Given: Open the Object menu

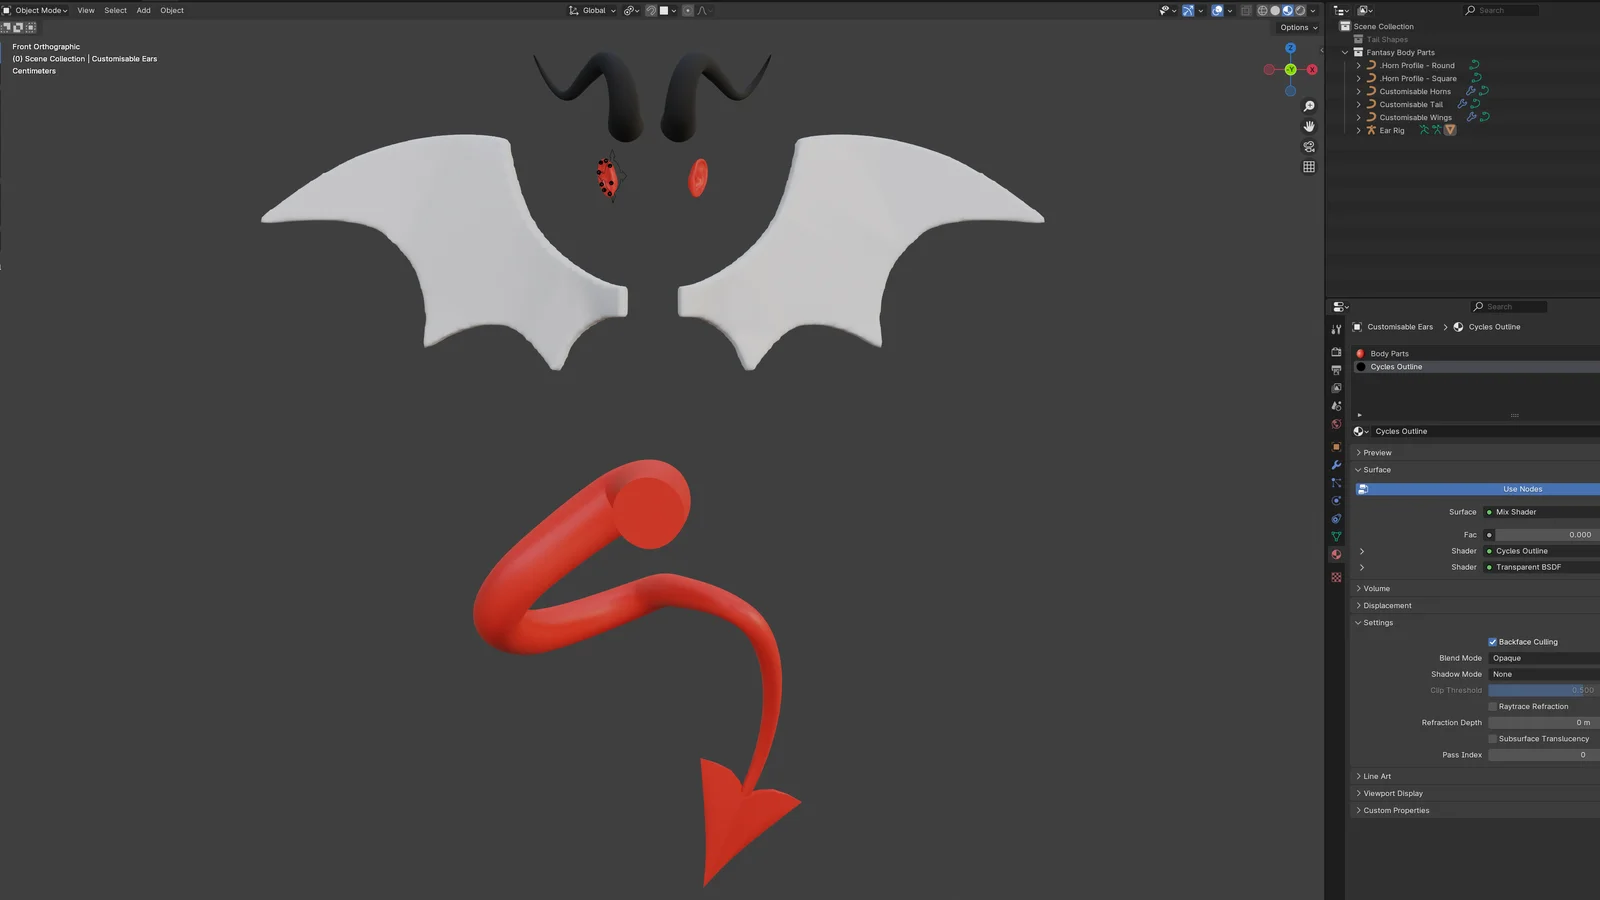Looking at the screenshot, I should click(171, 10).
